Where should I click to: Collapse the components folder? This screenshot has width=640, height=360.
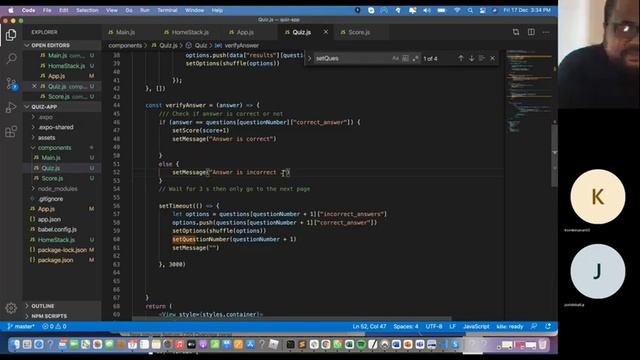[62, 148]
